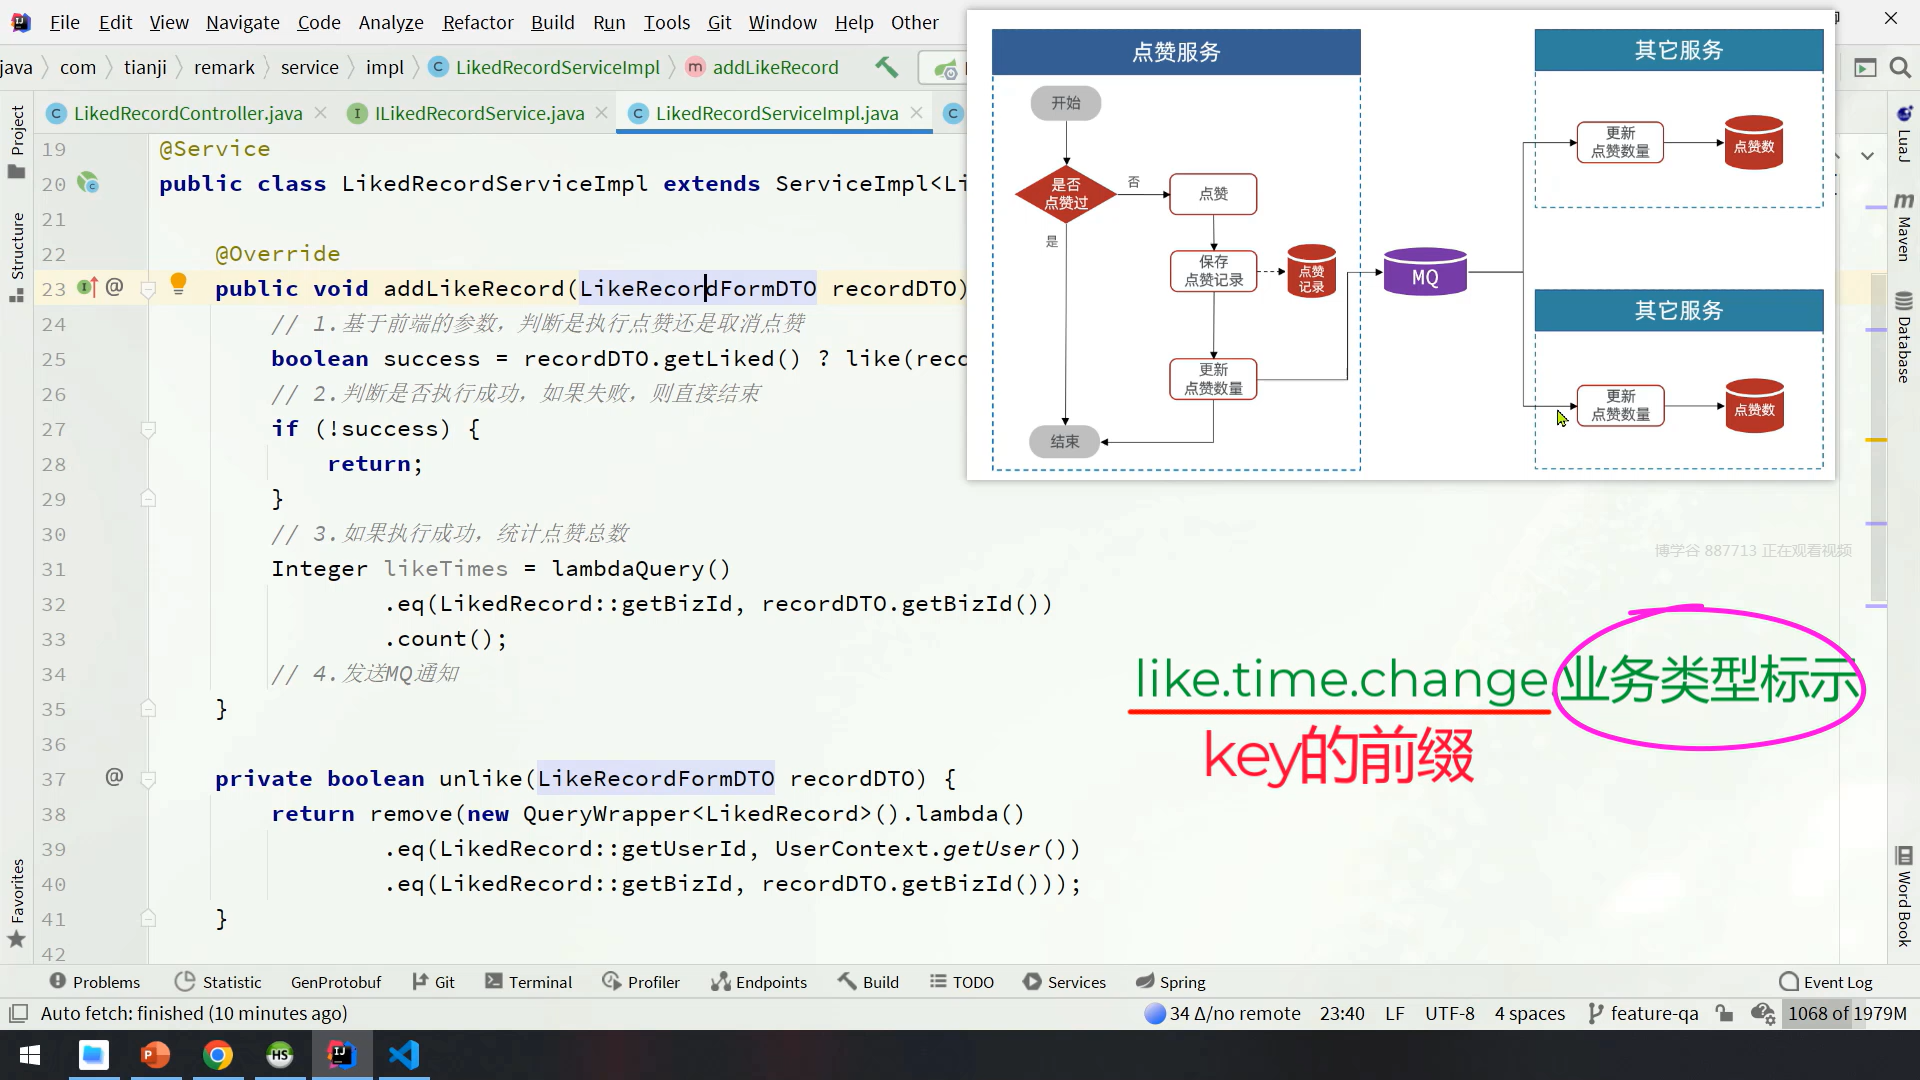The width and height of the screenshot is (1920, 1080).
Task: Toggle the read-only lock icon in the status bar
Action: 1724,1013
